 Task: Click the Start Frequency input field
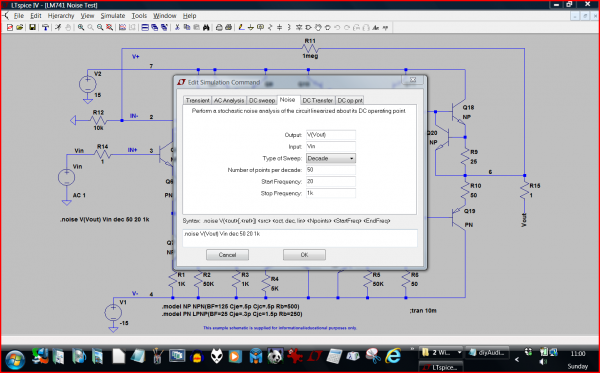pyautogui.click(x=331, y=182)
